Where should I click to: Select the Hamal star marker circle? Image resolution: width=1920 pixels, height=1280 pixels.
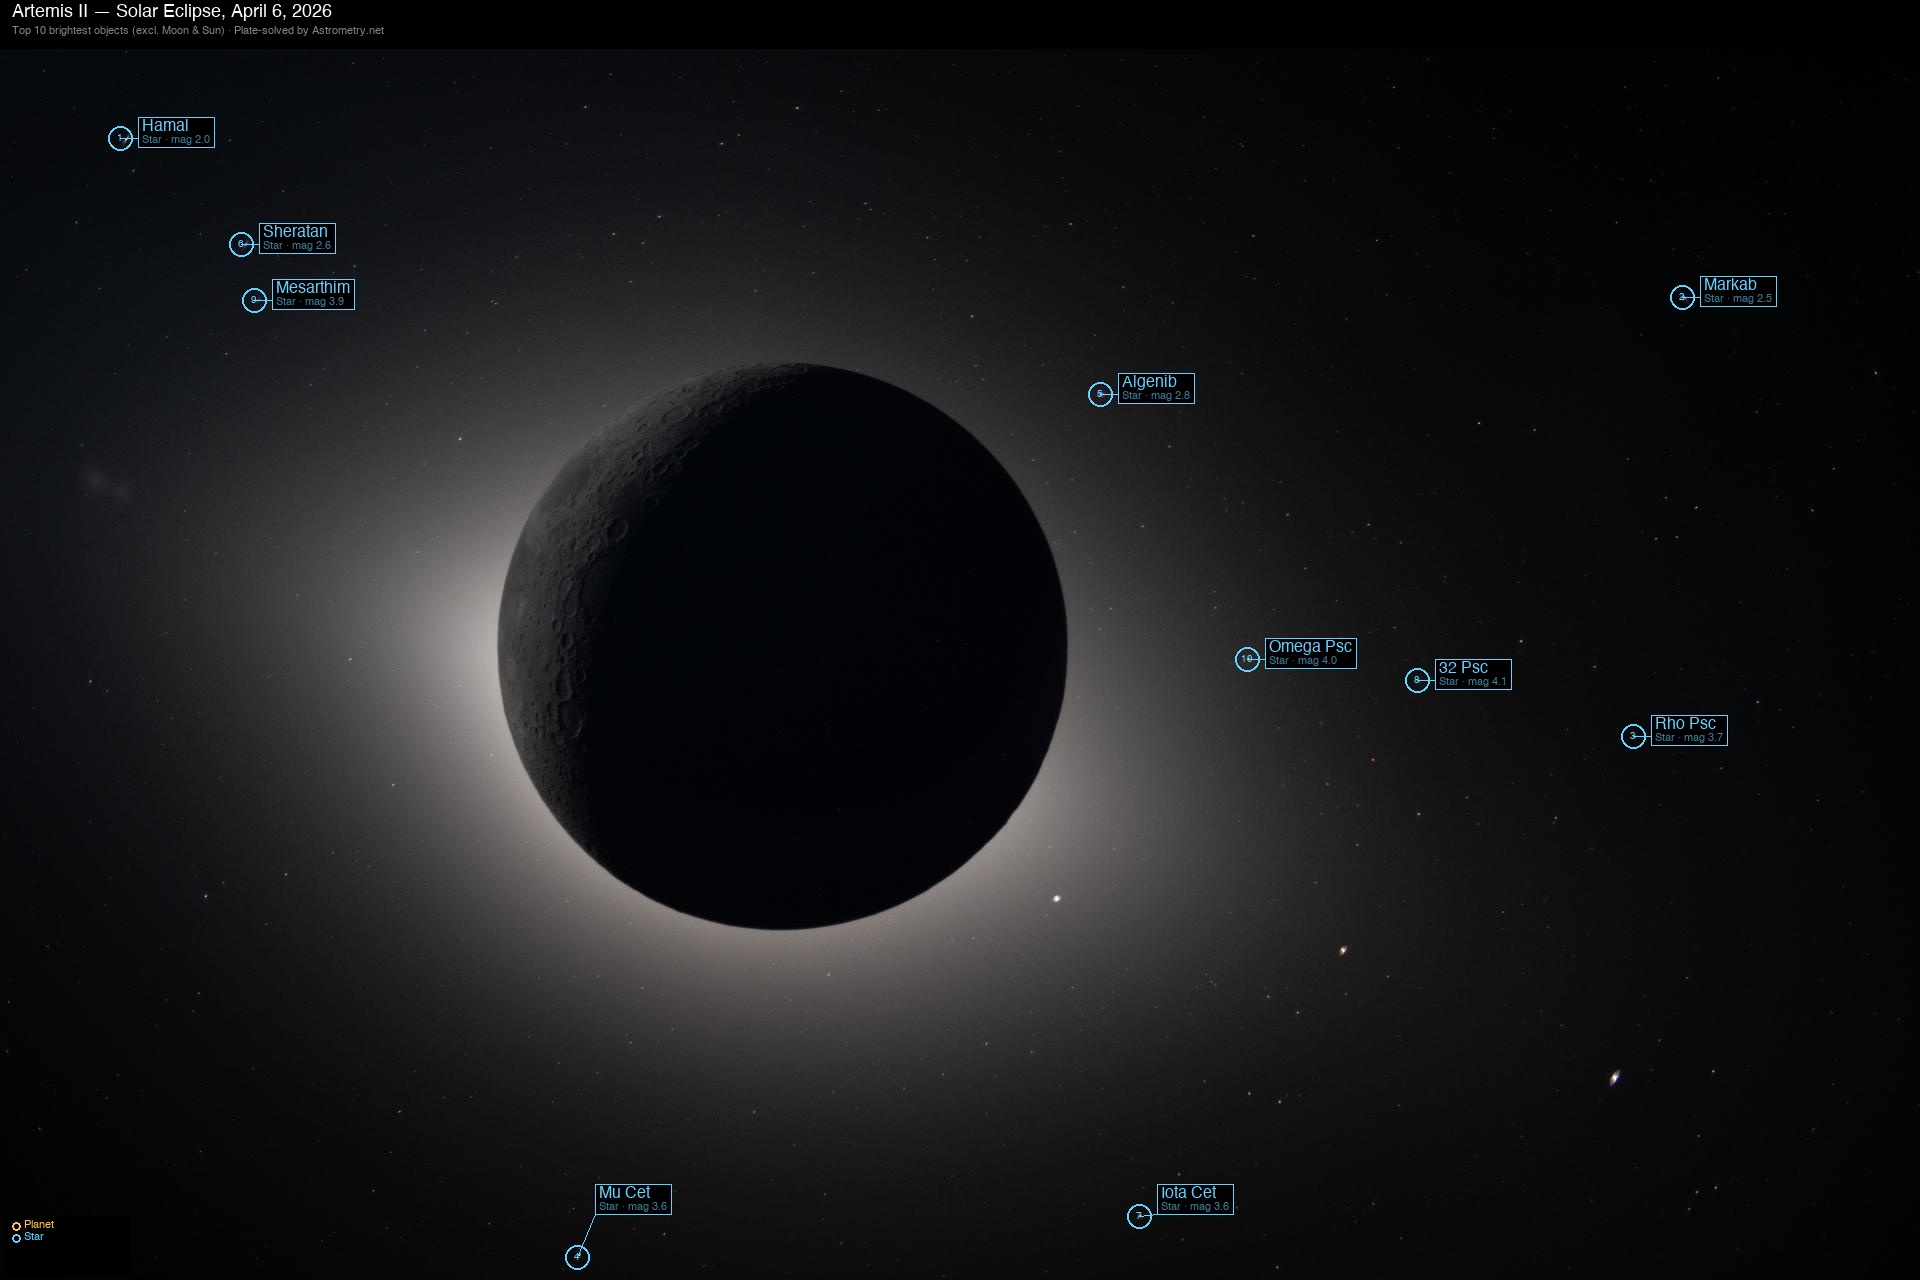pyautogui.click(x=121, y=139)
